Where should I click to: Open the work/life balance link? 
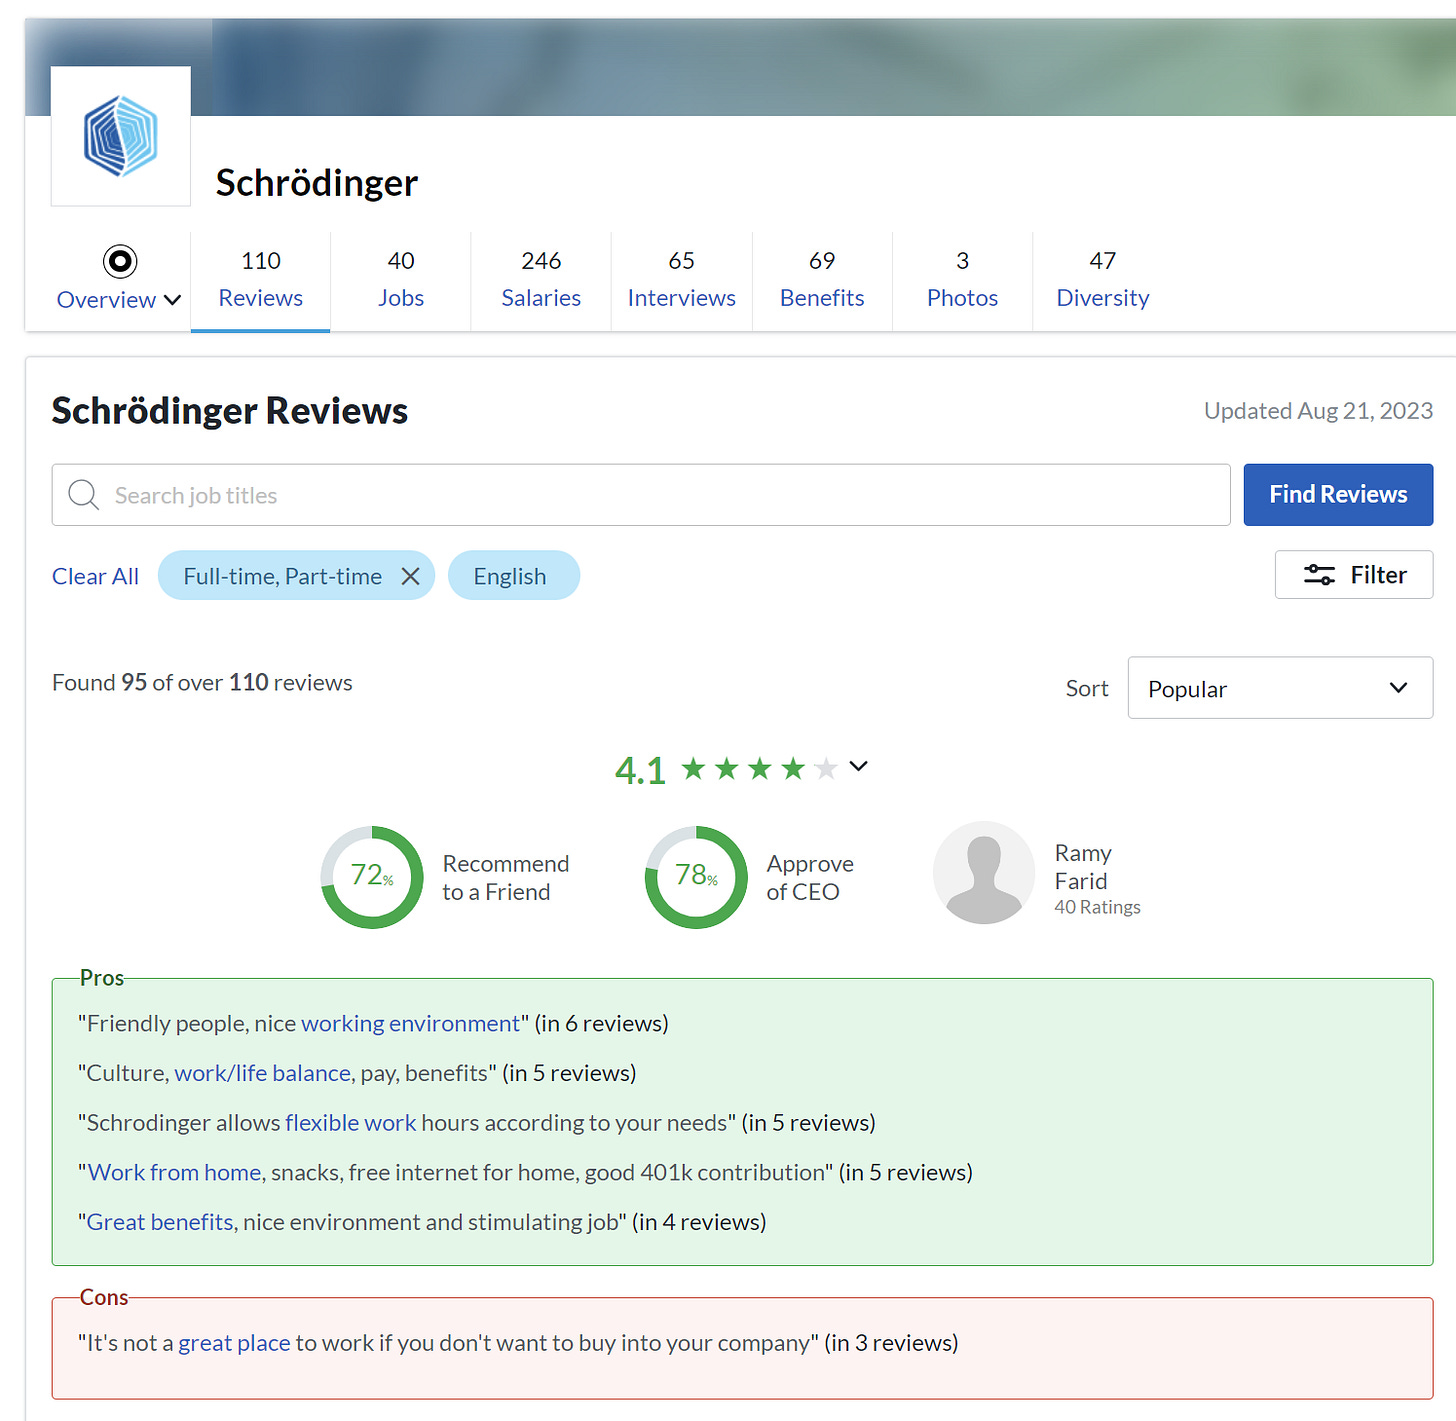pos(263,1073)
